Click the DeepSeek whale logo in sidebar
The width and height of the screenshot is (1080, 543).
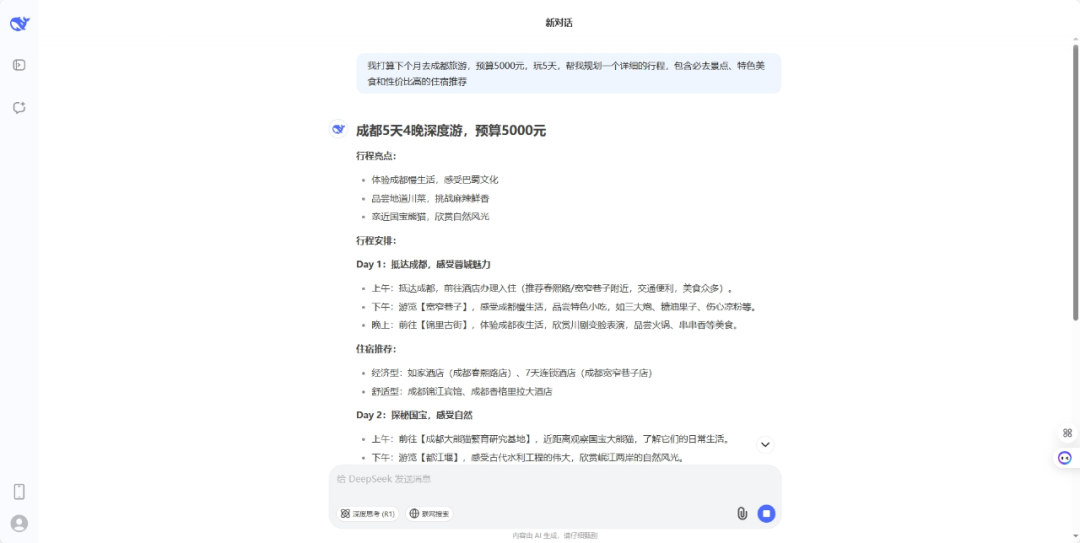pyautogui.click(x=20, y=23)
